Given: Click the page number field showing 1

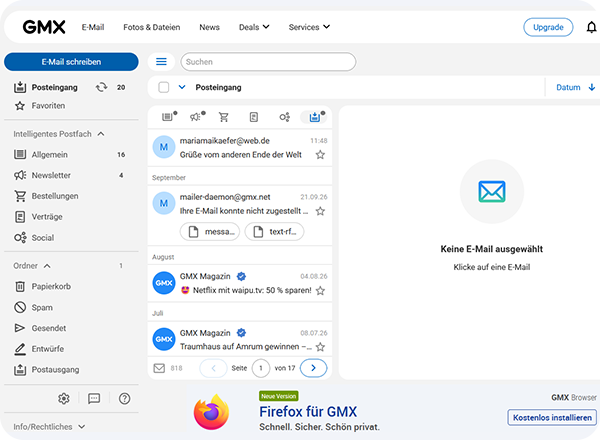Looking at the screenshot, I should point(261,368).
